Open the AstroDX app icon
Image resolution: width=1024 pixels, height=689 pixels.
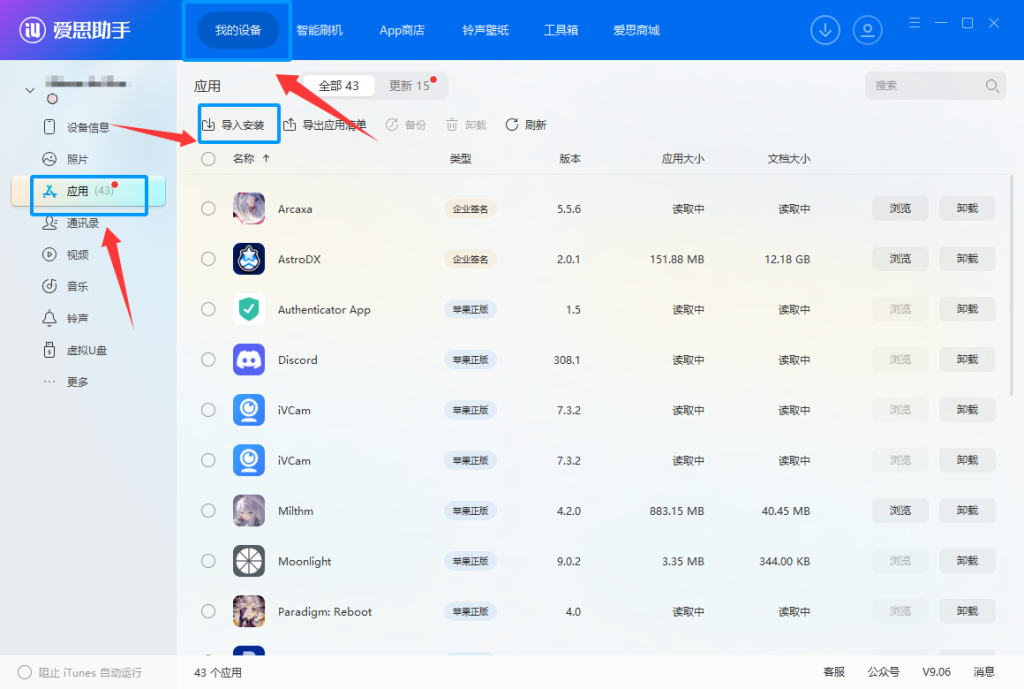(249, 259)
